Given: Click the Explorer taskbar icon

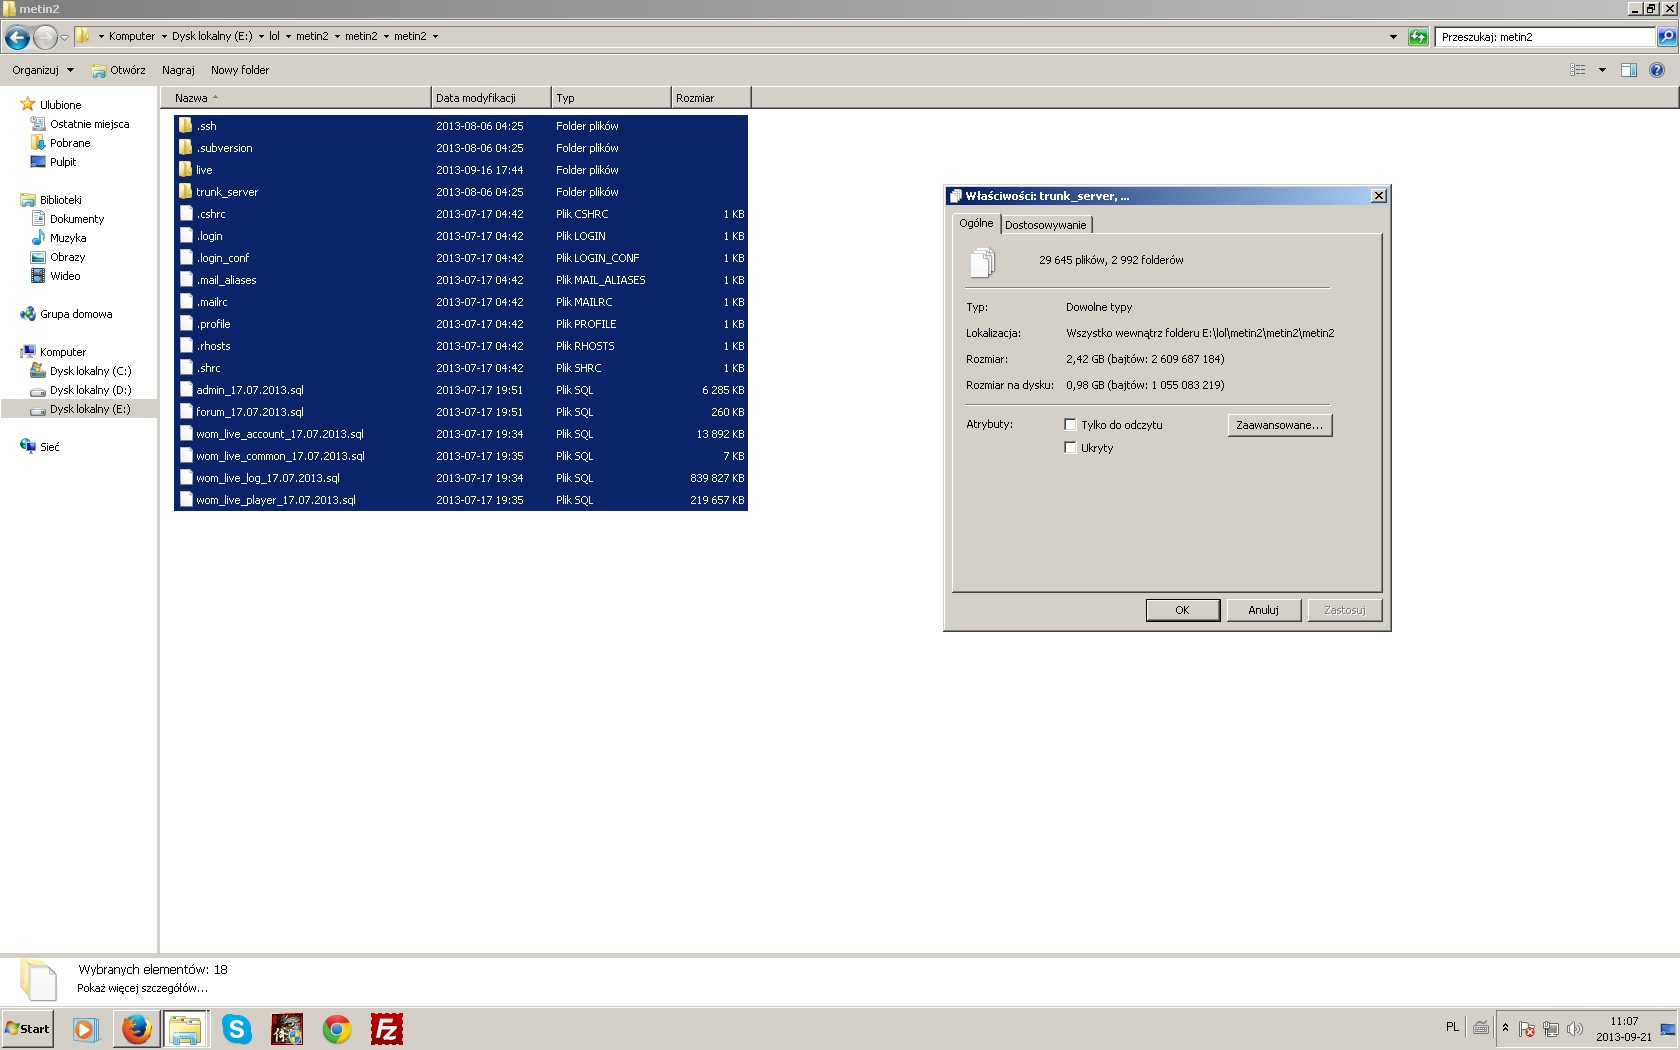Looking at the screenshot, I should [186, 1029].
